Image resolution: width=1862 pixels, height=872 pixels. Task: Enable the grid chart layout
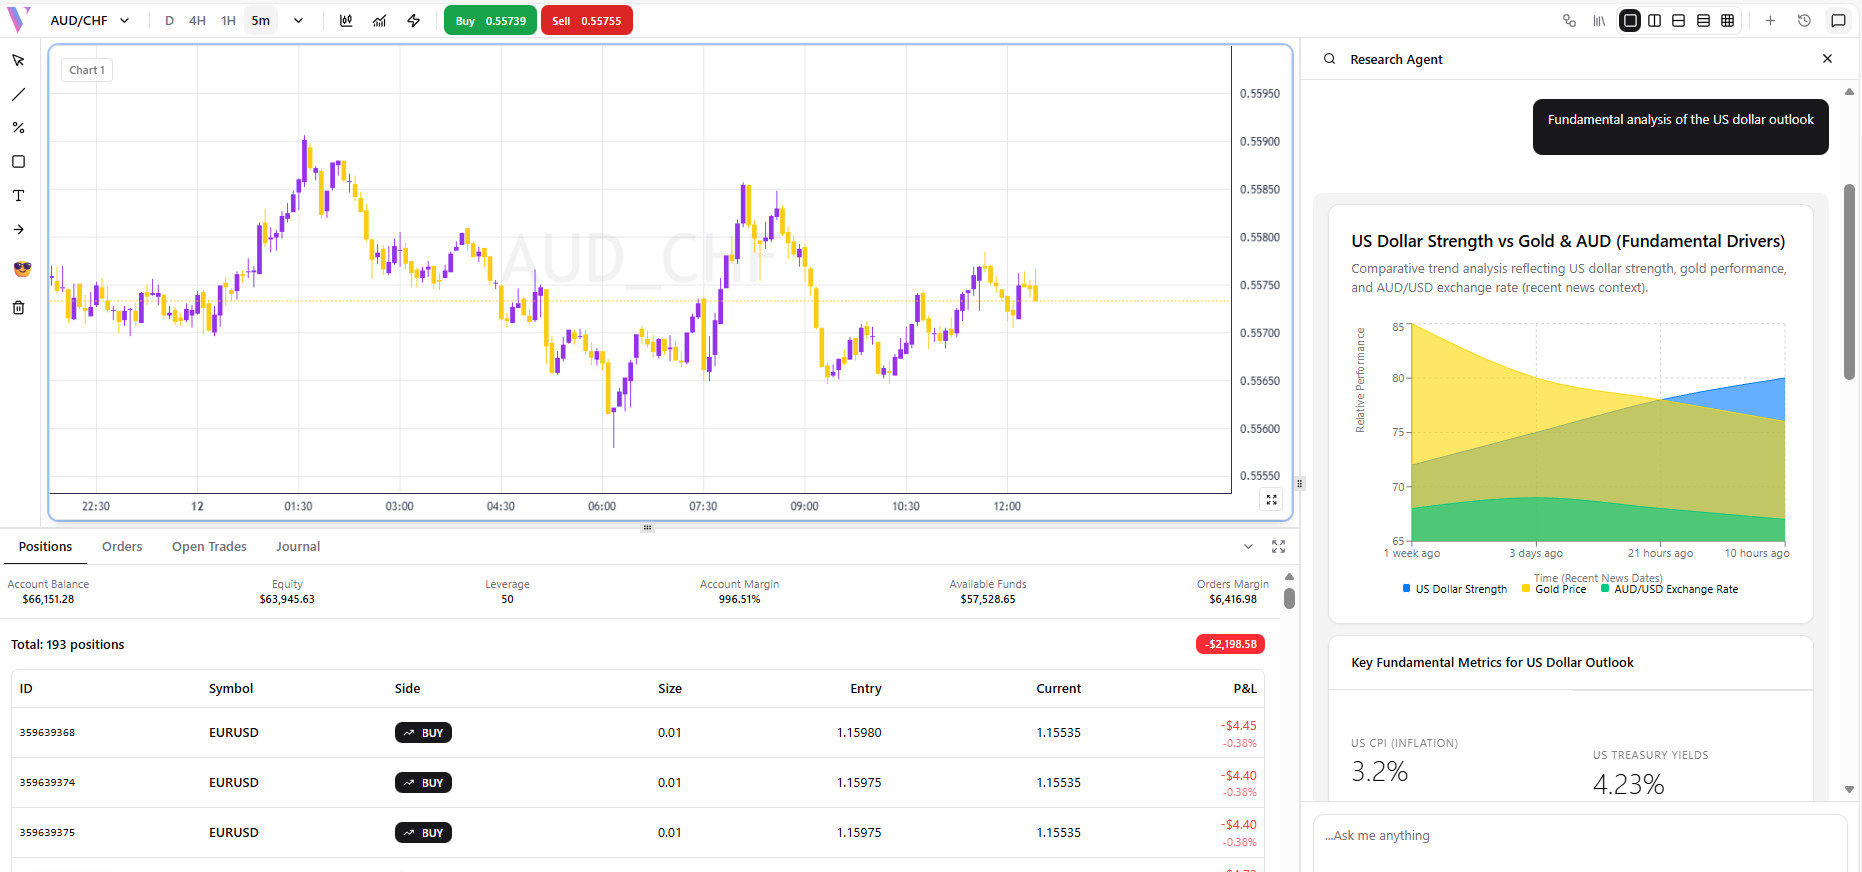[x=1727, y=21]
